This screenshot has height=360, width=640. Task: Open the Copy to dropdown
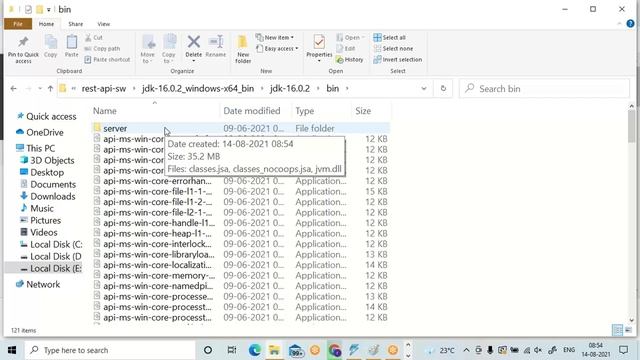coord(169,49)
